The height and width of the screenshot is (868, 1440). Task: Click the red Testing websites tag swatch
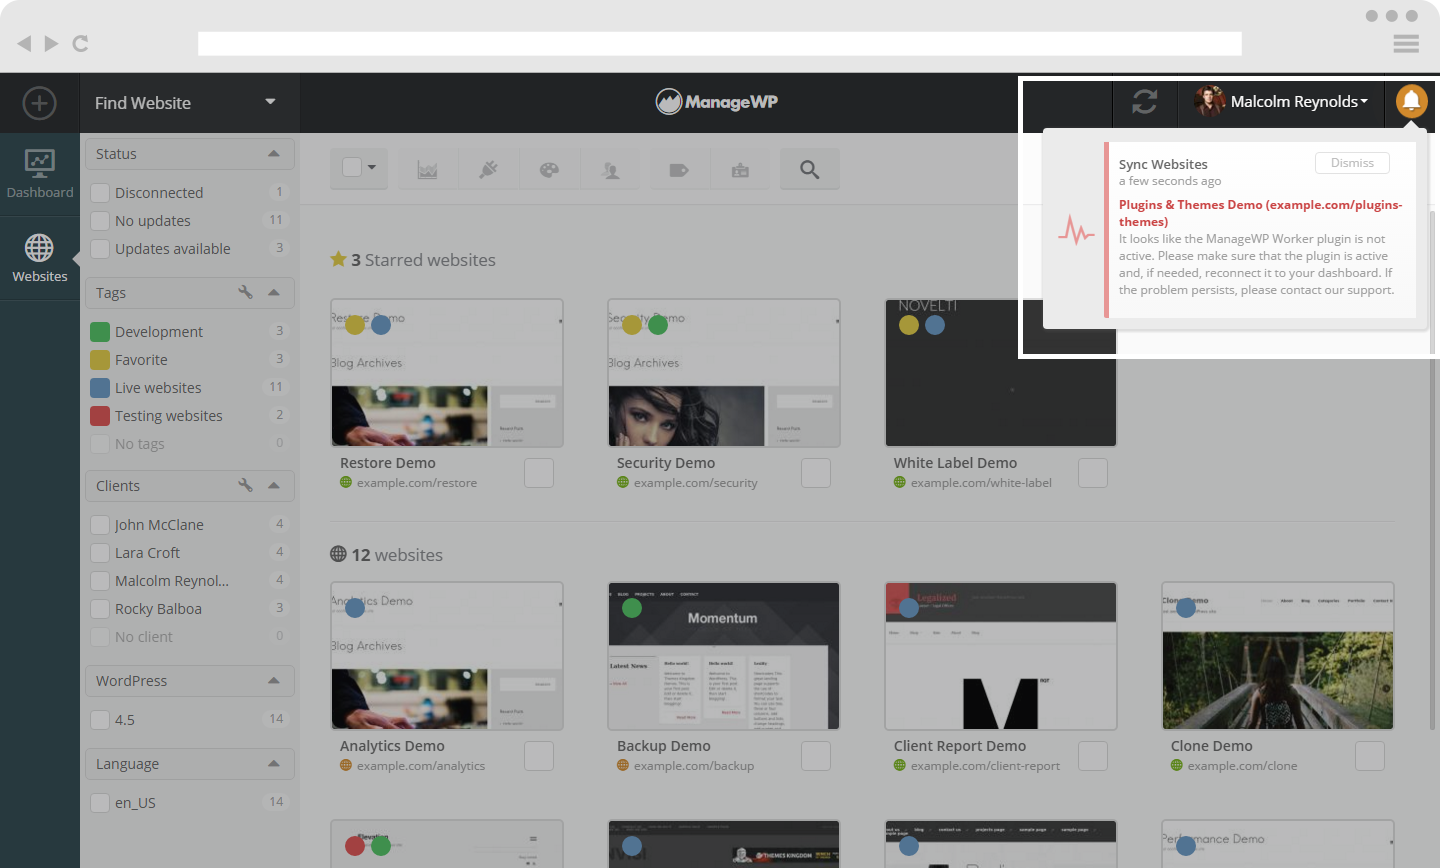[x=100, y=416]
